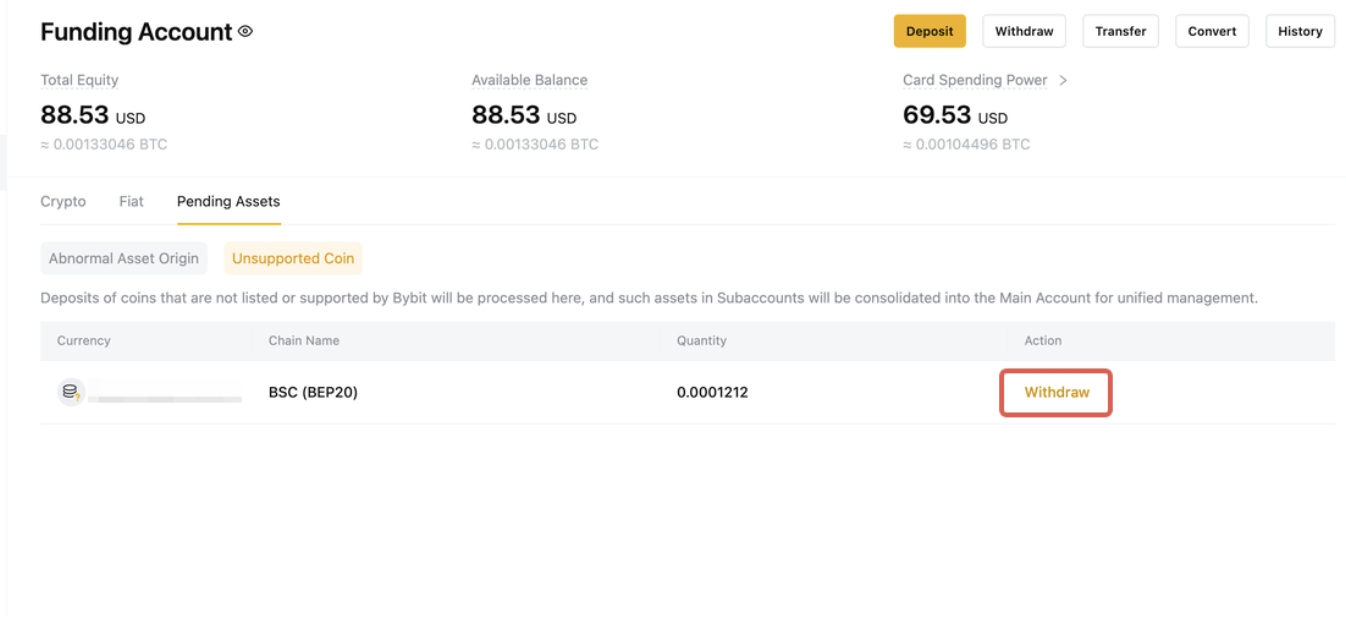Click the top Withdraw button
1346x619 pixels.
click(1024, 31)
